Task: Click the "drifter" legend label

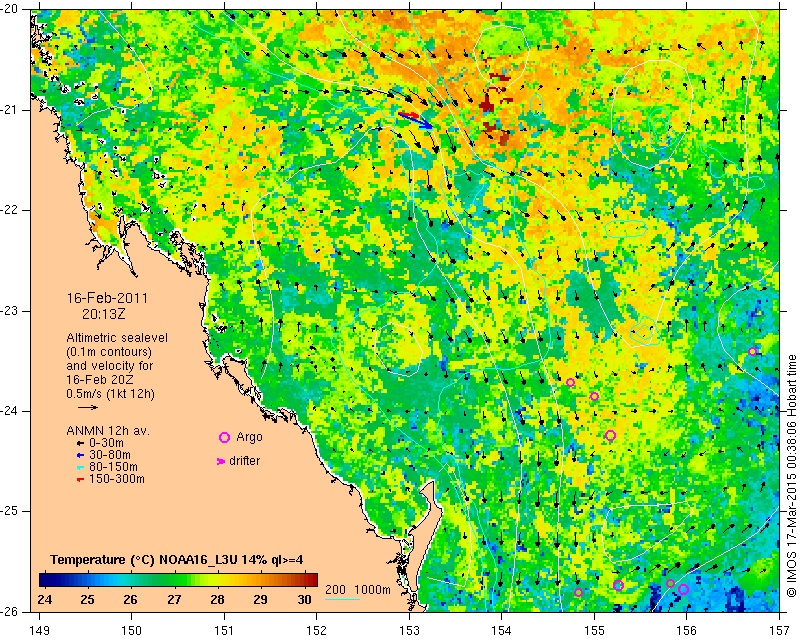Action: pos(244,461)
